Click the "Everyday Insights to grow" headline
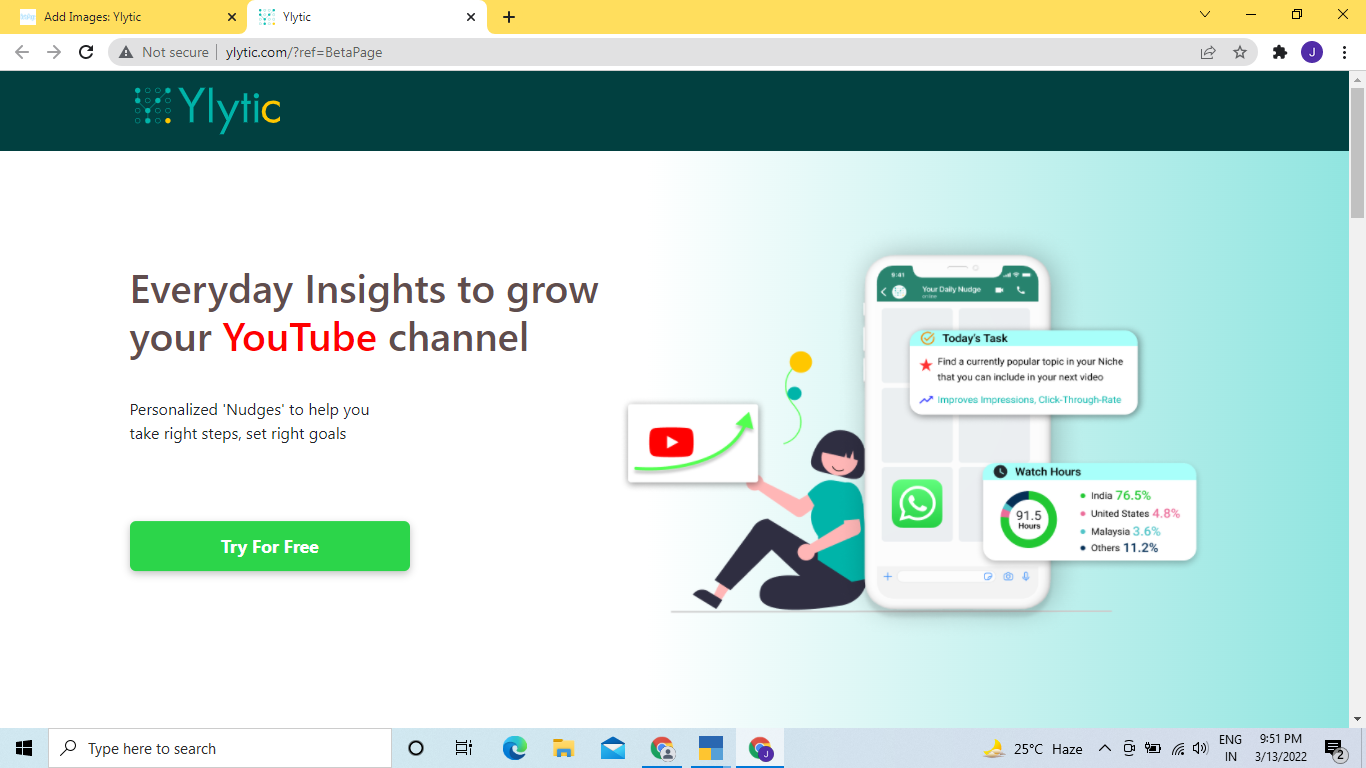This screenshot has width=1366, height=768. [x=364, y=290]
